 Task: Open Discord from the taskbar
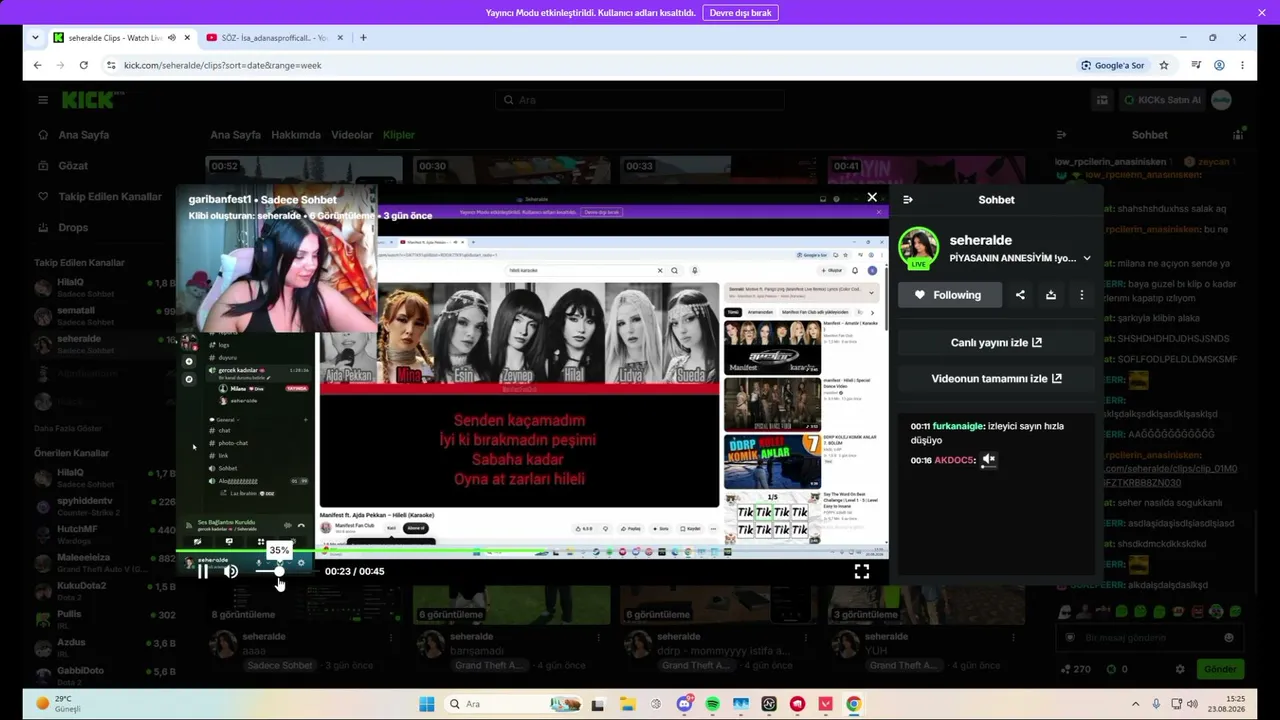[x=685, y=704]
